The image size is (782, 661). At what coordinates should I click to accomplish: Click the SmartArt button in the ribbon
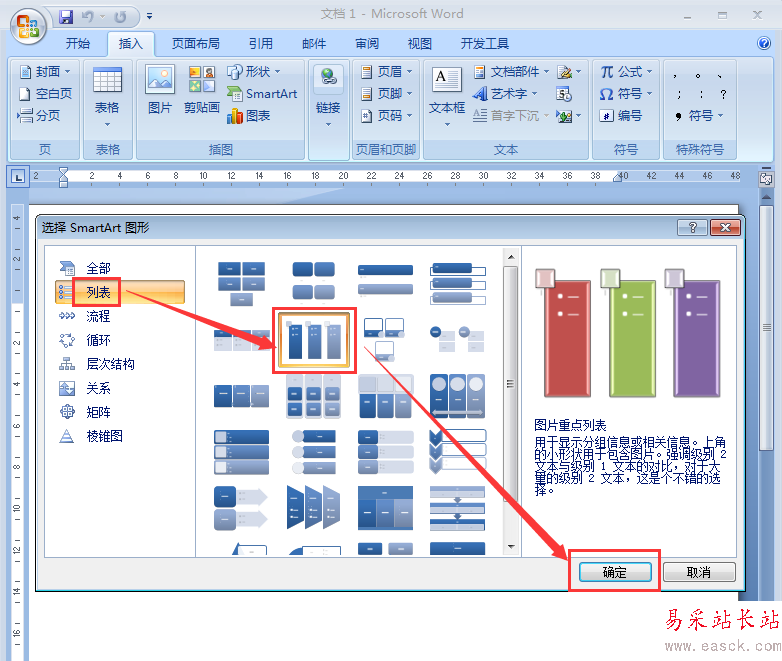[x=262, y=94]
